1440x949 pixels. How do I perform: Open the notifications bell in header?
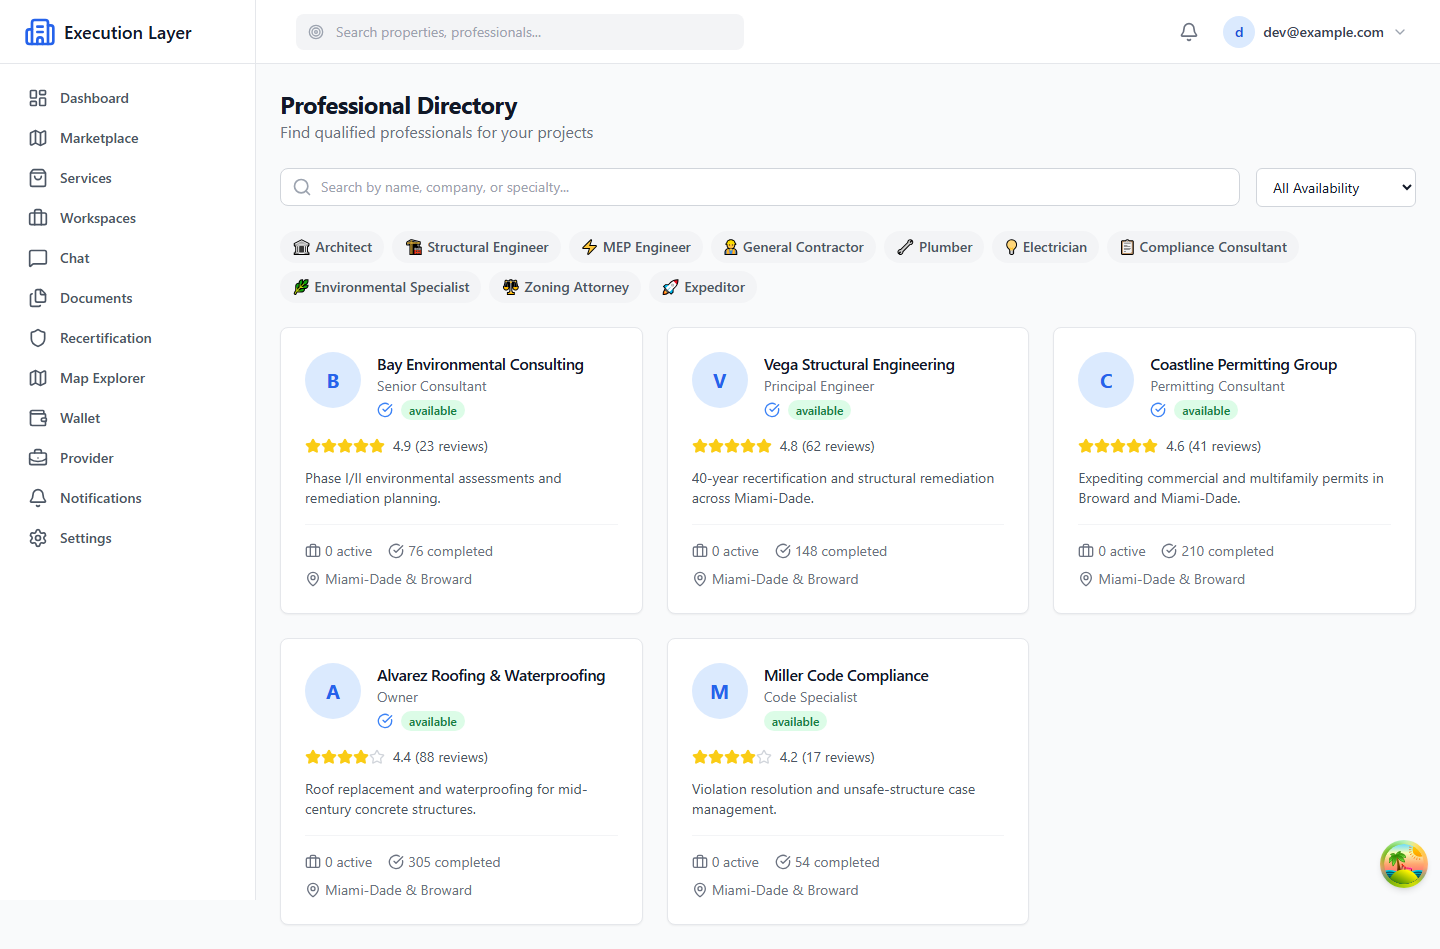coord(1189,32)
